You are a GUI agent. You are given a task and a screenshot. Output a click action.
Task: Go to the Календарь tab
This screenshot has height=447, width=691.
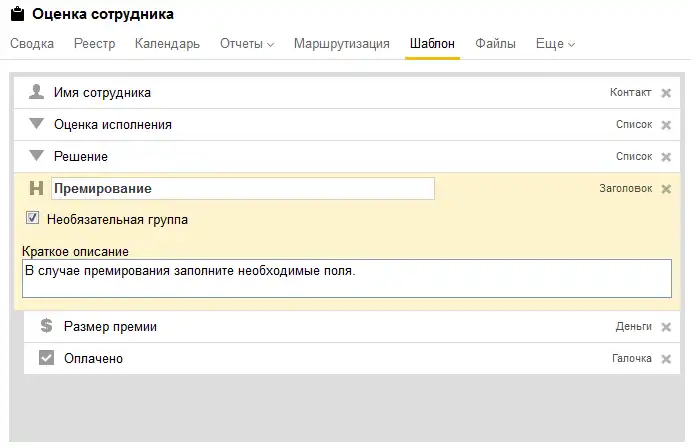pyautogui.click(x=167, y=44)
